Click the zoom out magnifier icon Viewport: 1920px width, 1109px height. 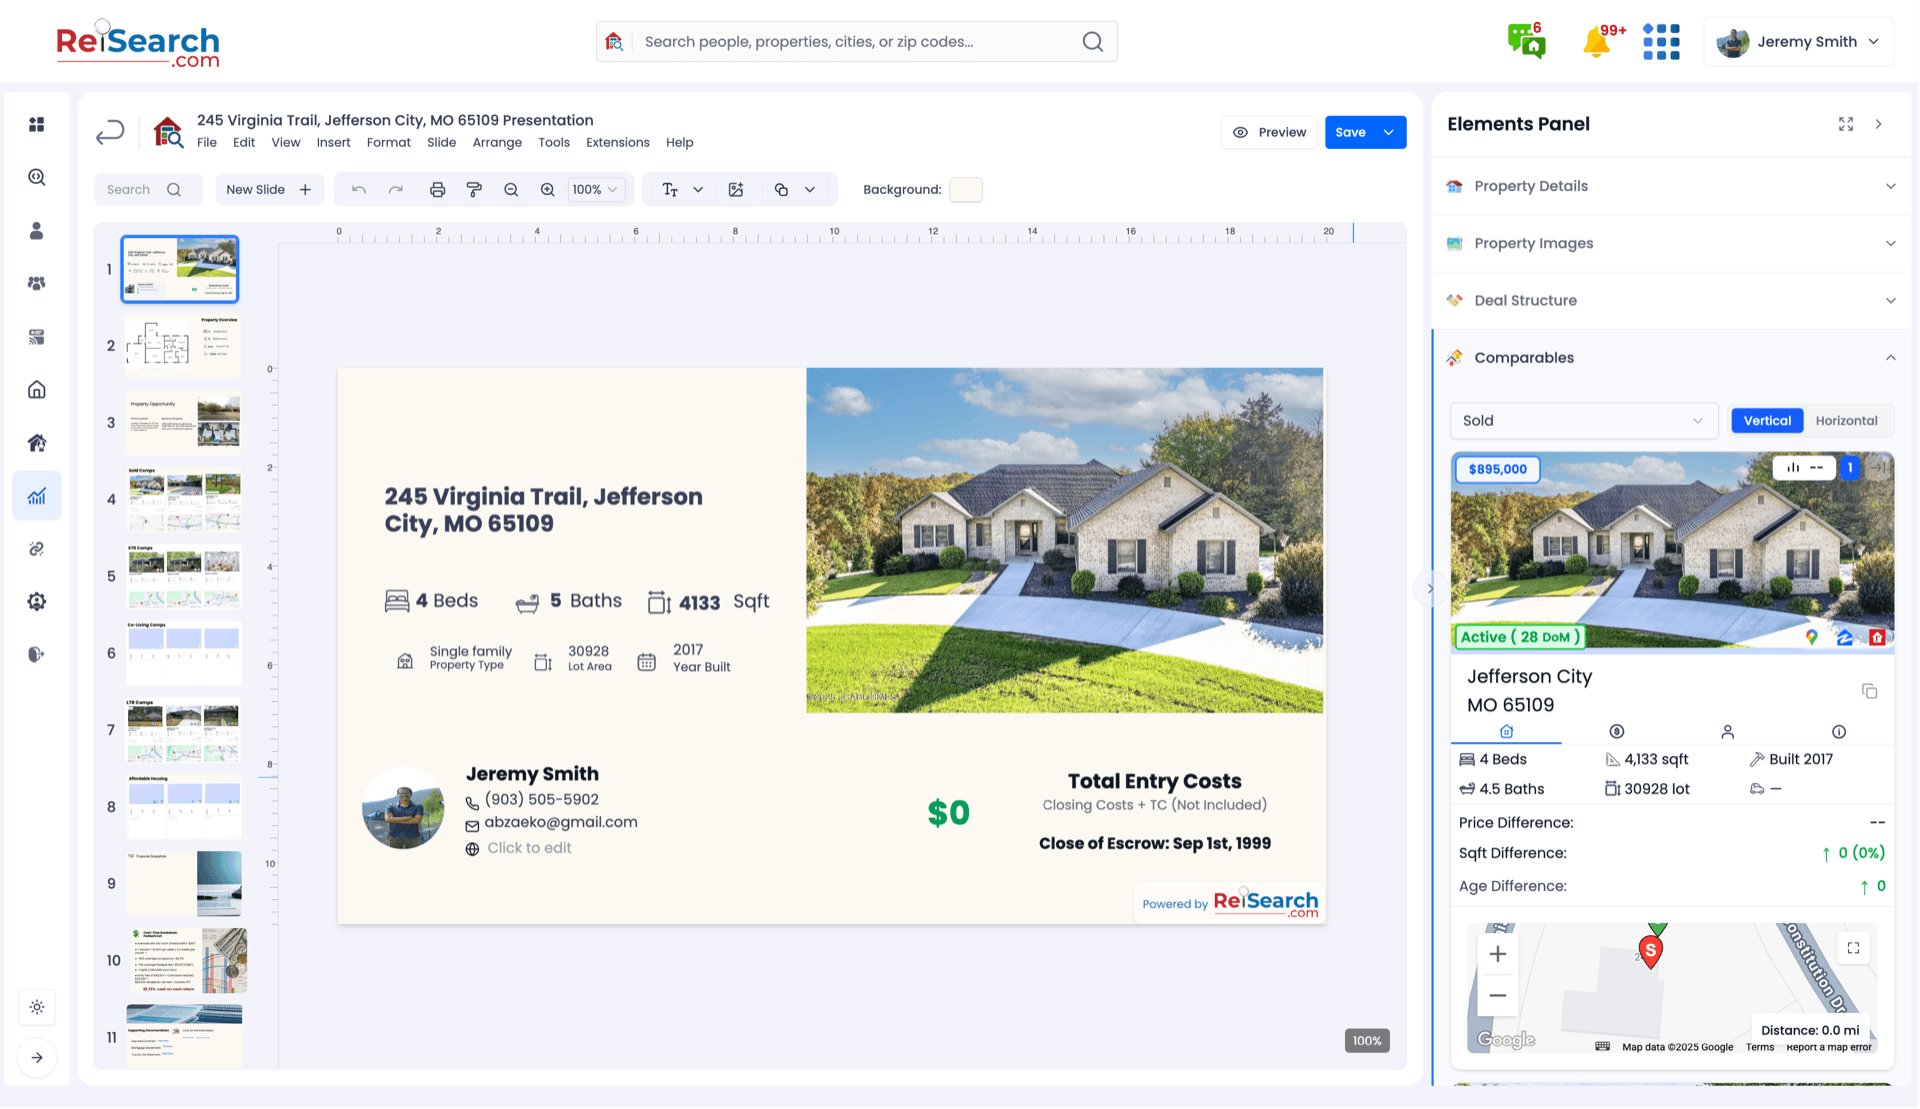tap(511, 190)
